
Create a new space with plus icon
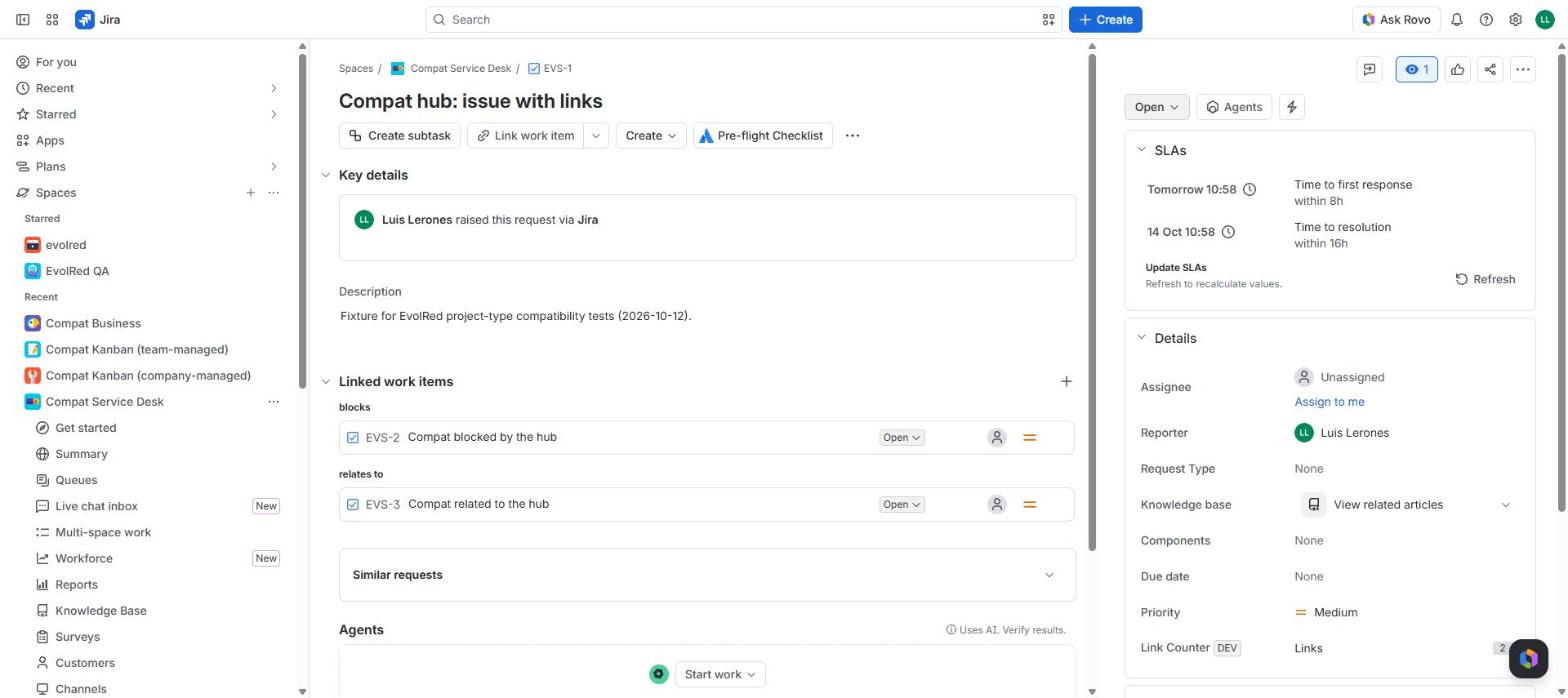250,193
